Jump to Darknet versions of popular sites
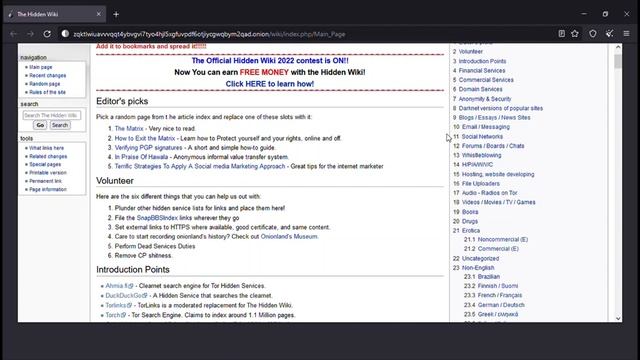Image resolution: width=640 pixels, height=360 pixels. tap(501, 109)
